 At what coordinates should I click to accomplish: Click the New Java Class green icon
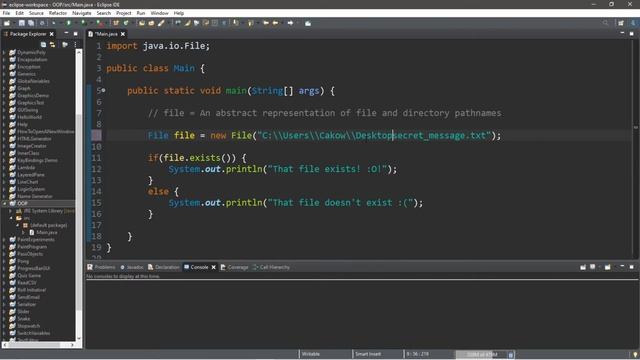(126, 23)
